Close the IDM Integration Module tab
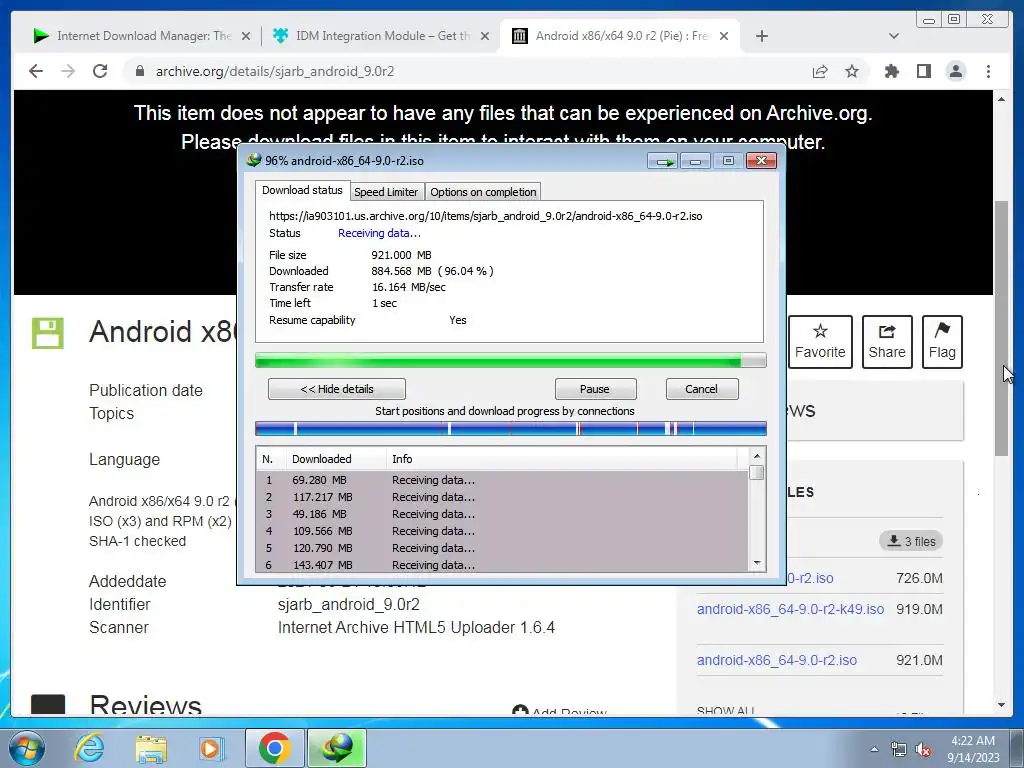Viewport: 1024px width, 768px height. coord(485,36)
